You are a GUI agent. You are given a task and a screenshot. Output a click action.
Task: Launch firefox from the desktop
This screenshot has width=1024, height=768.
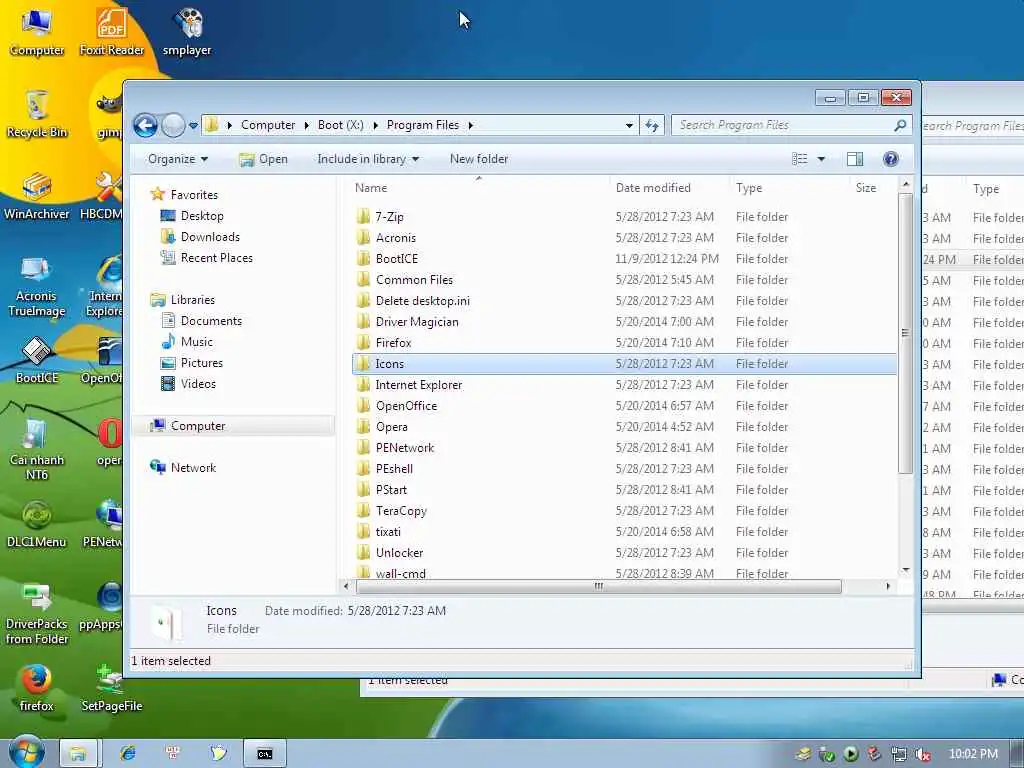pos(37,688)
